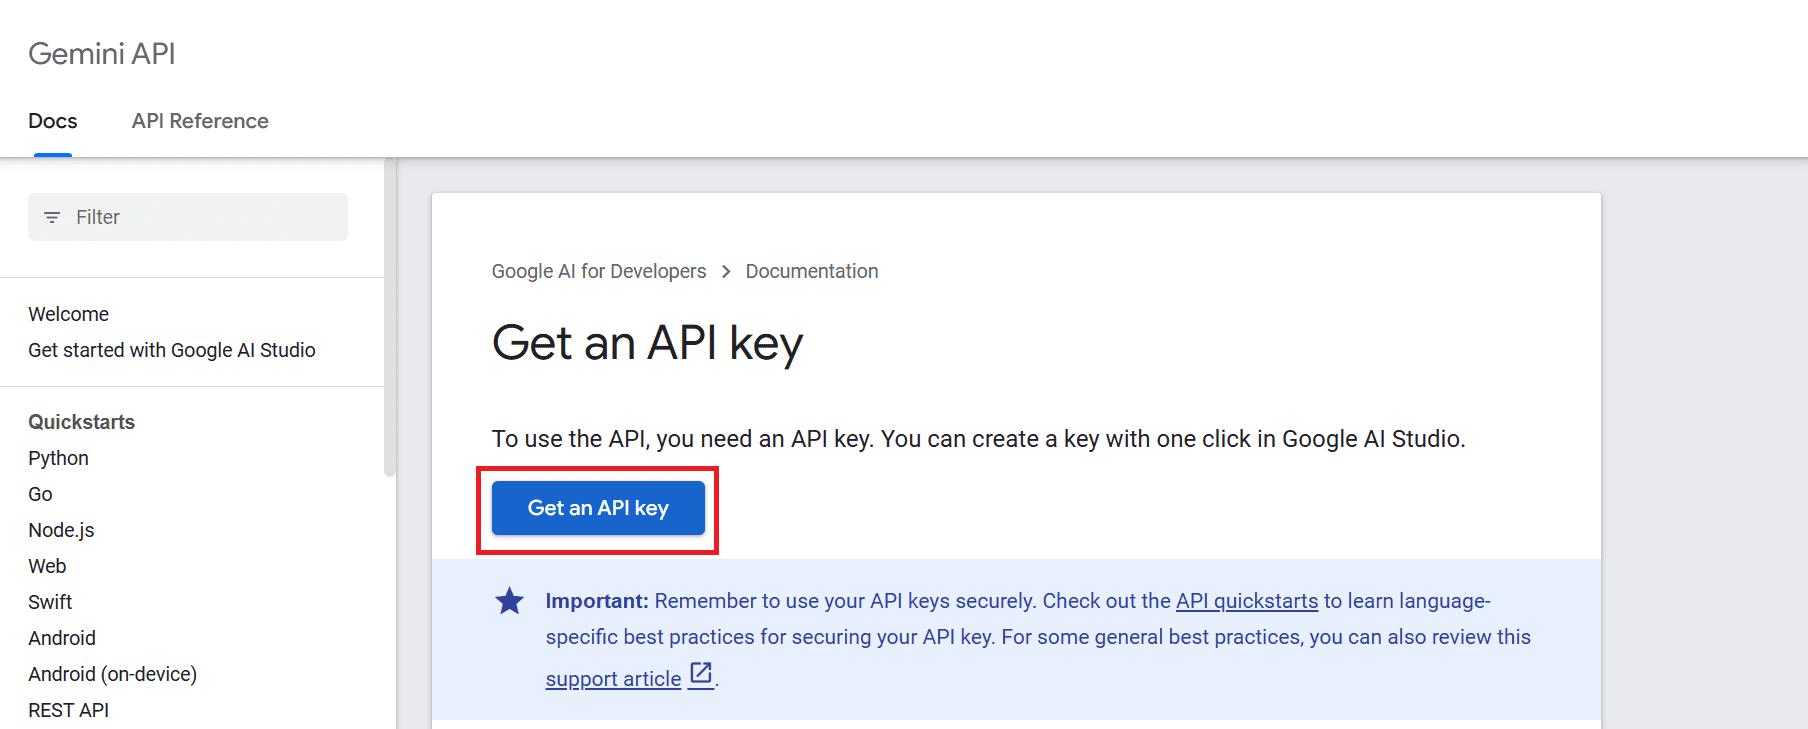1808x729 pixels.
Task: Open the Android (on-device) quickstart
Action: (x=112, y=674)
